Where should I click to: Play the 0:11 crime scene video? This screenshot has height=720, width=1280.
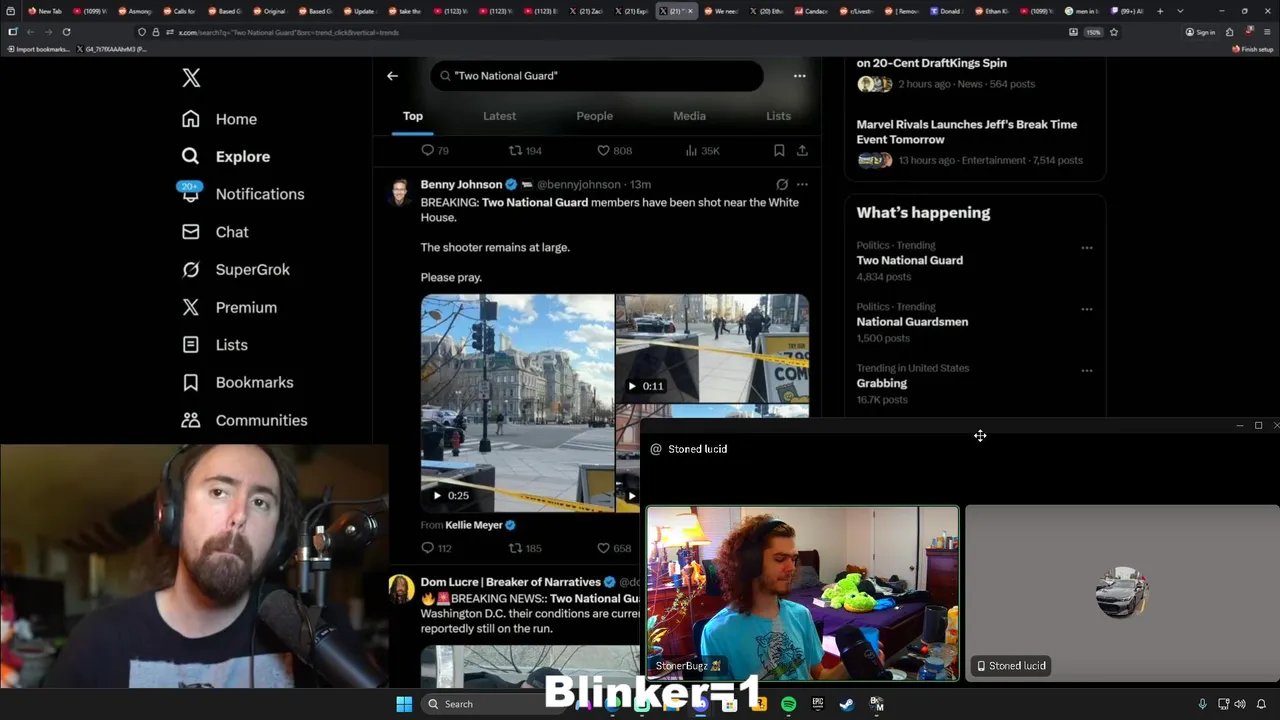click(x=712, y=348)
